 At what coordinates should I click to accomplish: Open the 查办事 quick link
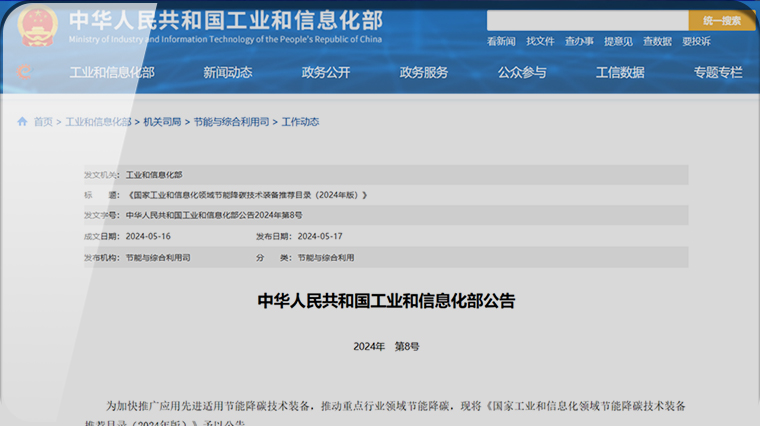579,42
